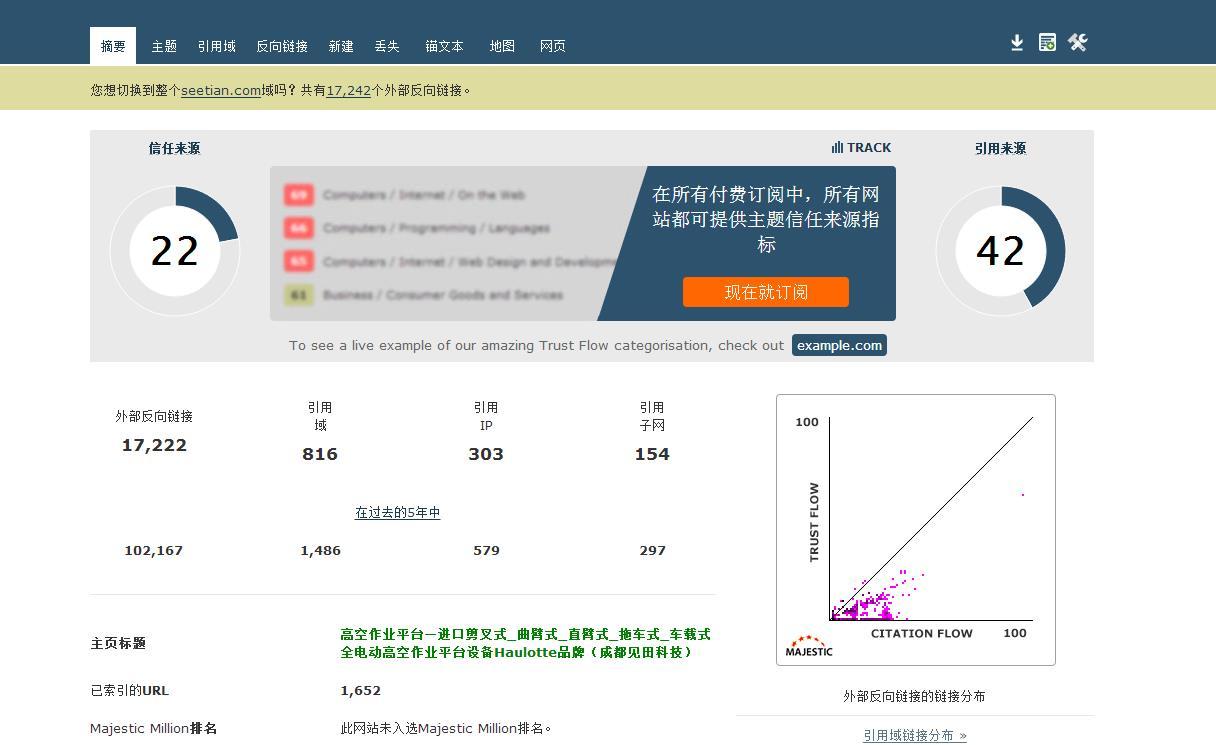Click the Trust Flow vs Citation Flow scatter chart

916,530
